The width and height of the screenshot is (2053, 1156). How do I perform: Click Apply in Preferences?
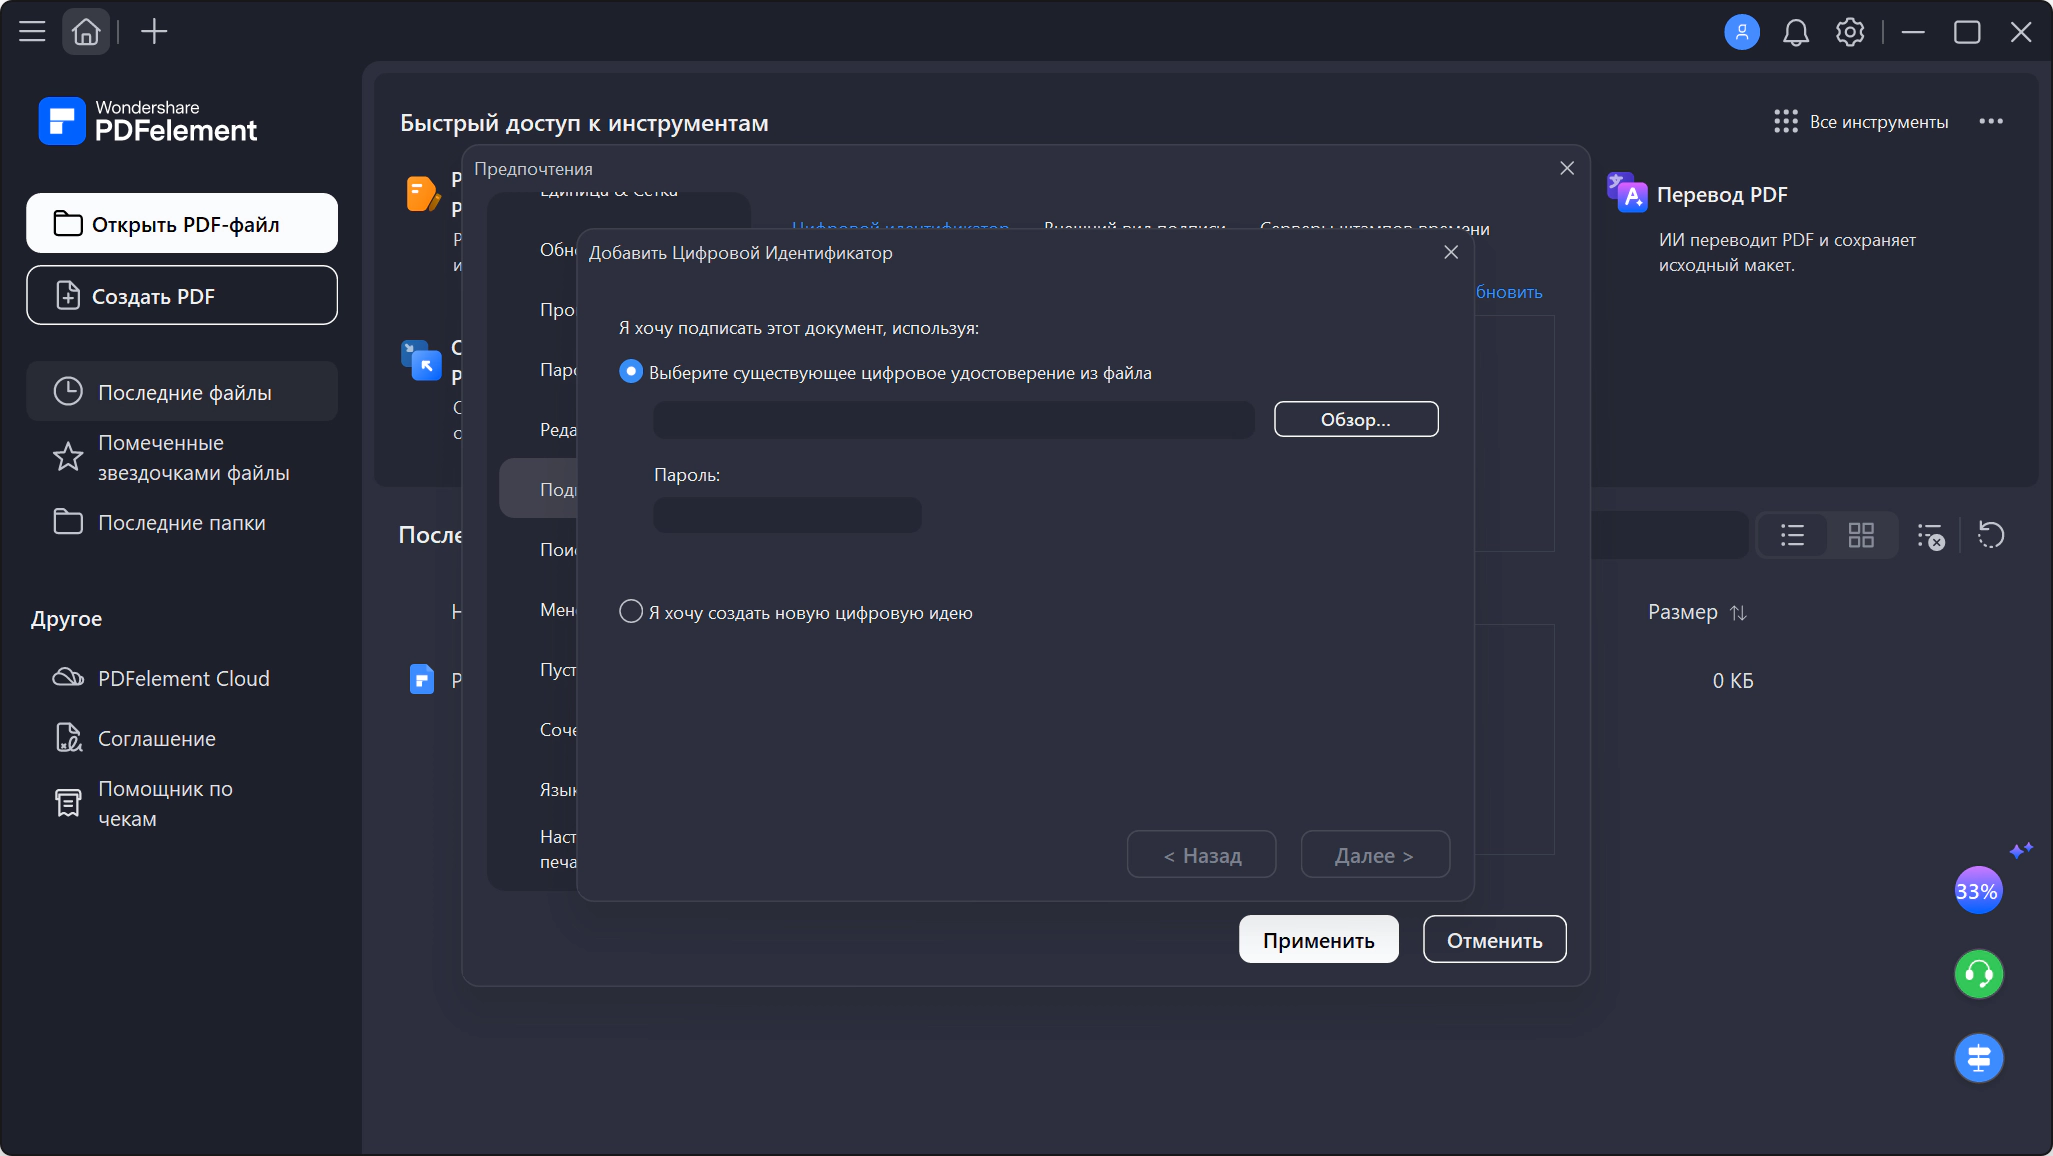[x=1319, y=940]
